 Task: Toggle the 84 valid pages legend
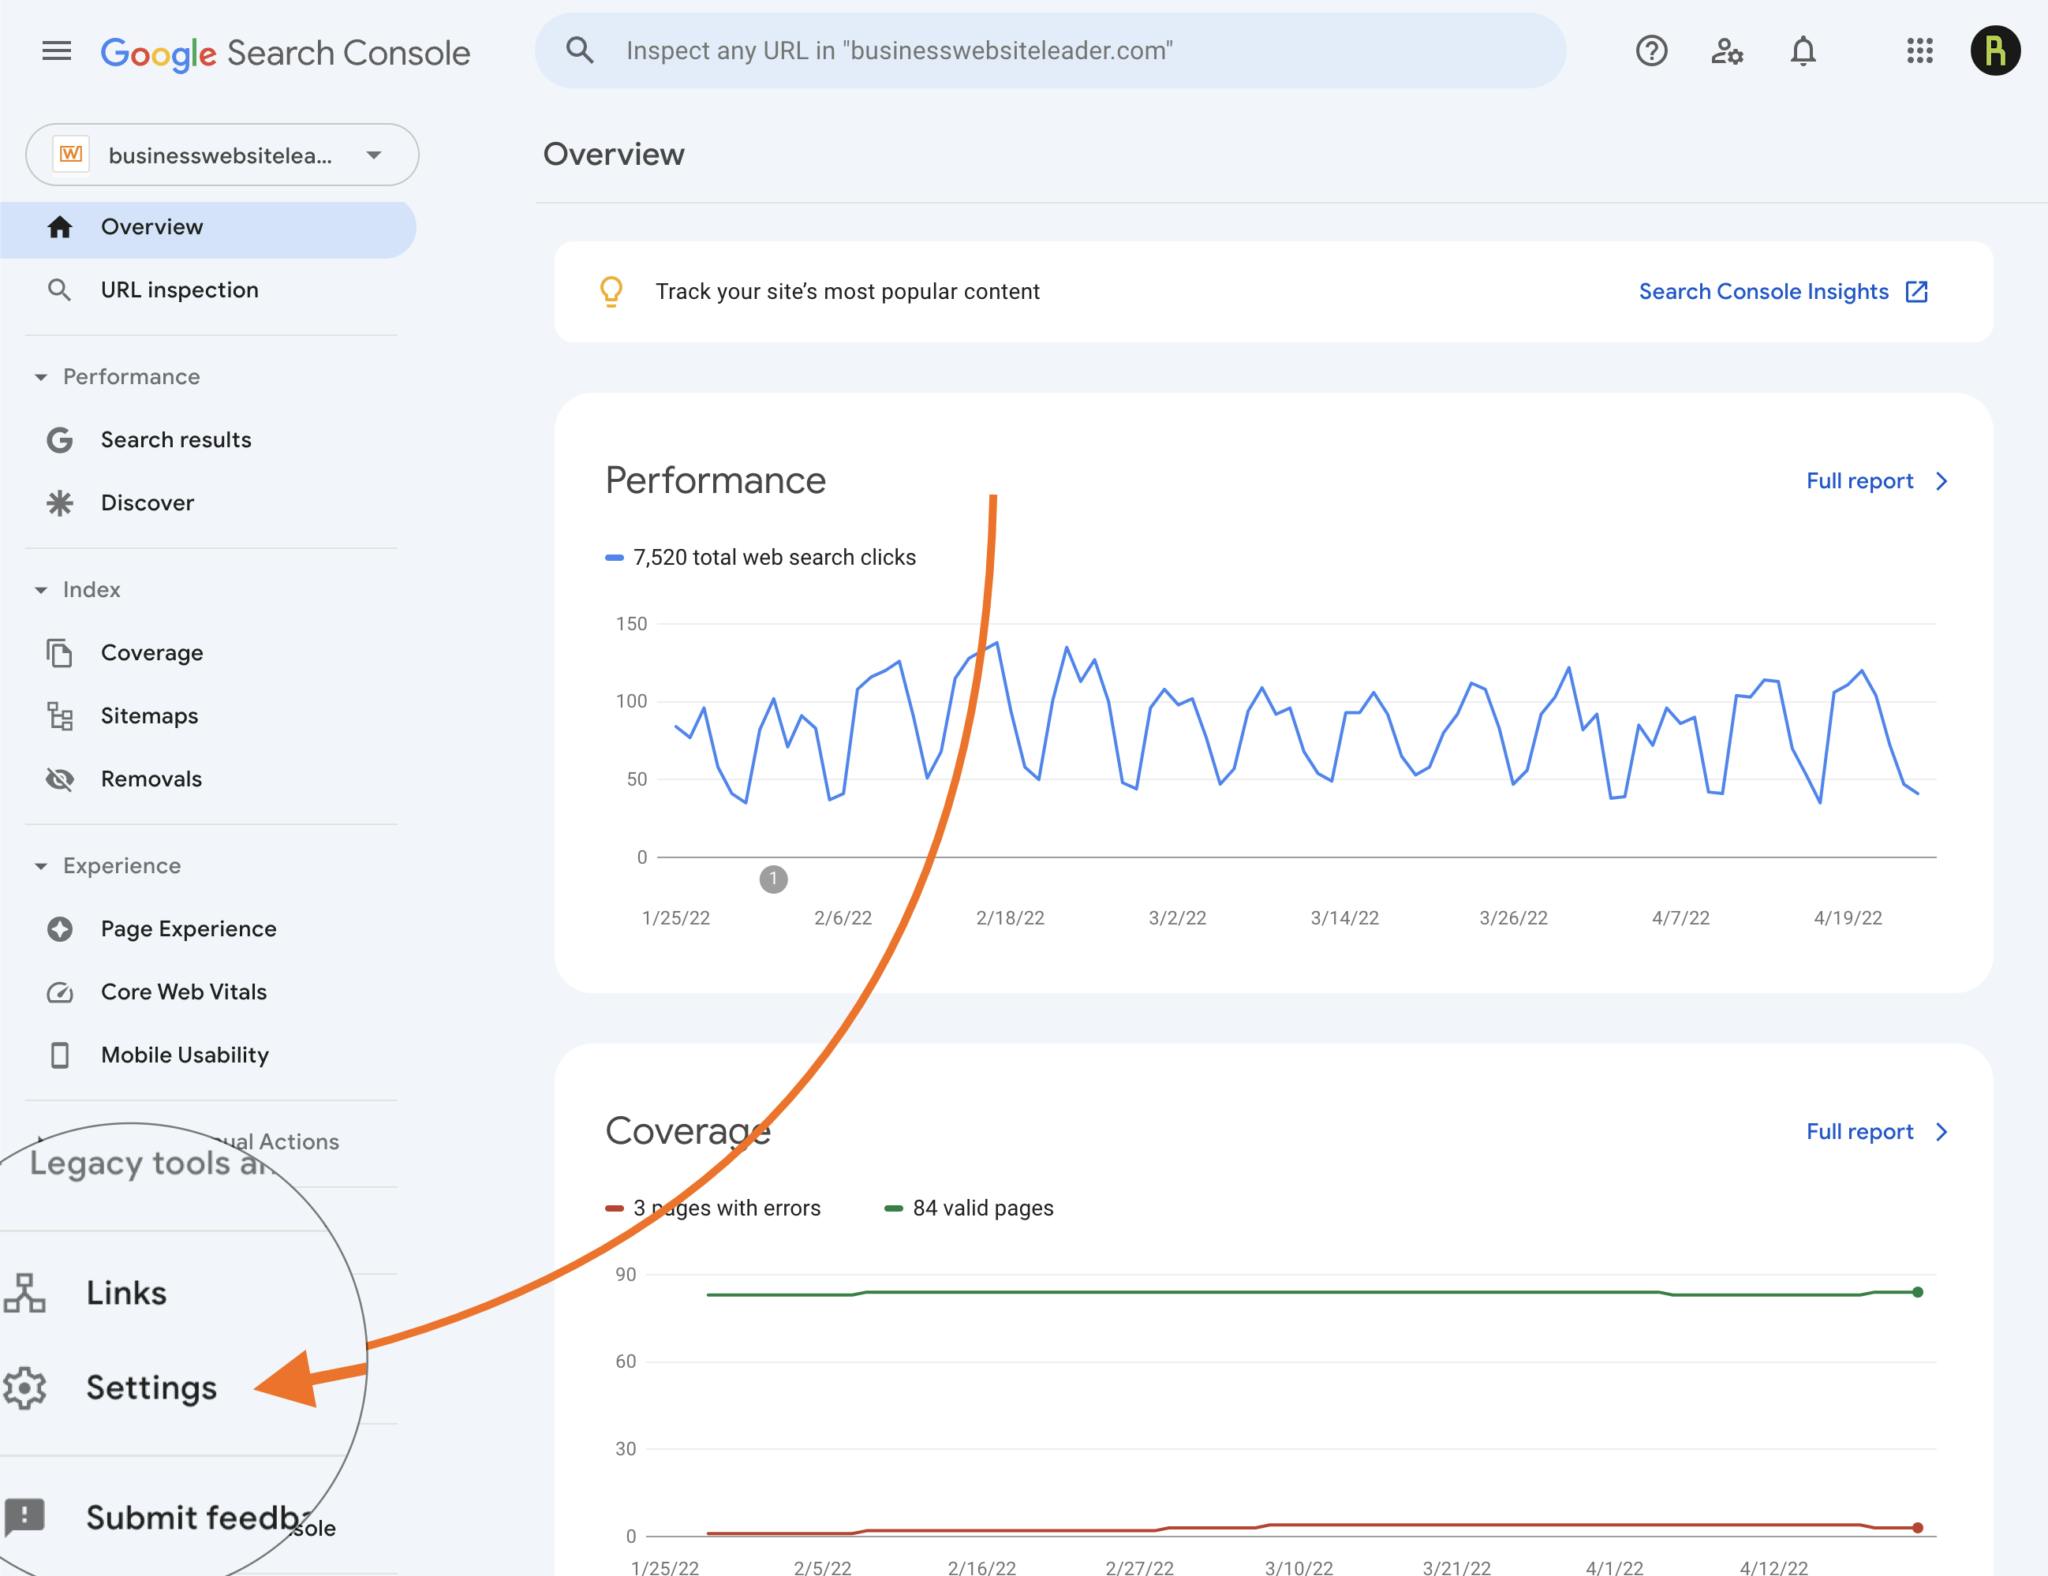pos(969,1208)
